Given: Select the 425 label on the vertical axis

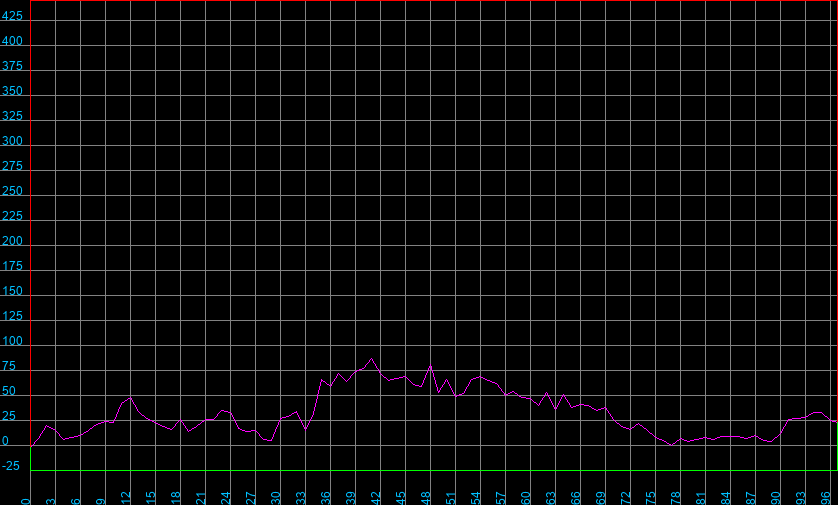Looking at the screenshot, I should click(x=13, y=17).
